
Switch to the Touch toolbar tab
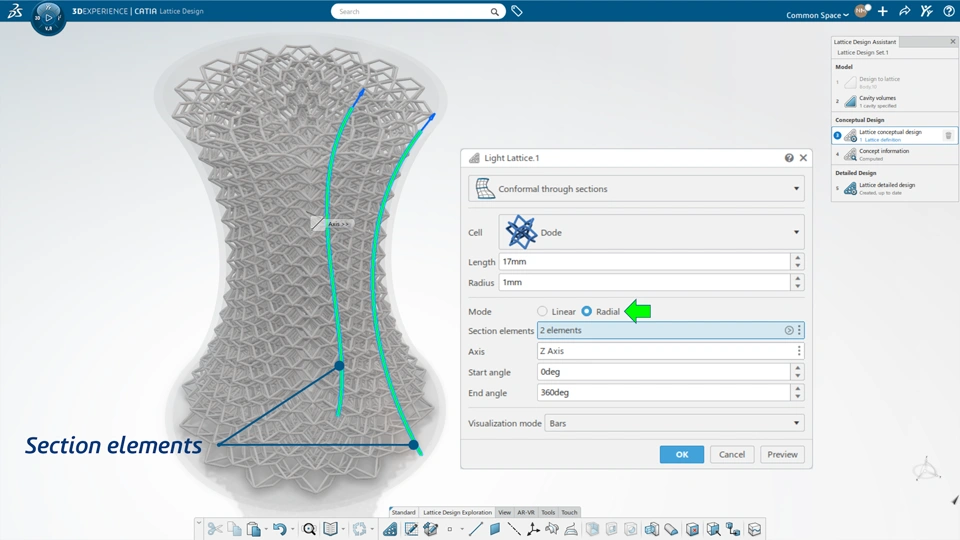(569, 512)
